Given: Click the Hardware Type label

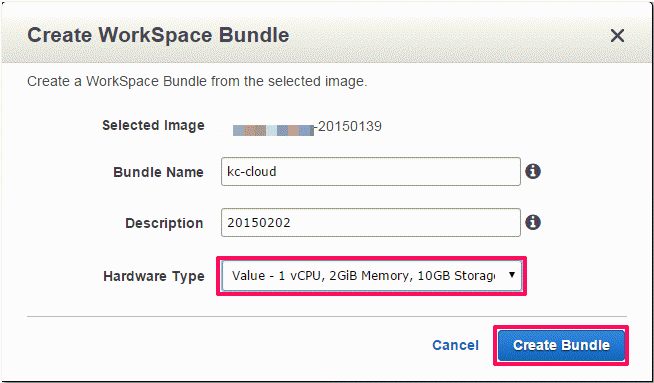Looking at the screenshot, I should (x=154, y=276).
